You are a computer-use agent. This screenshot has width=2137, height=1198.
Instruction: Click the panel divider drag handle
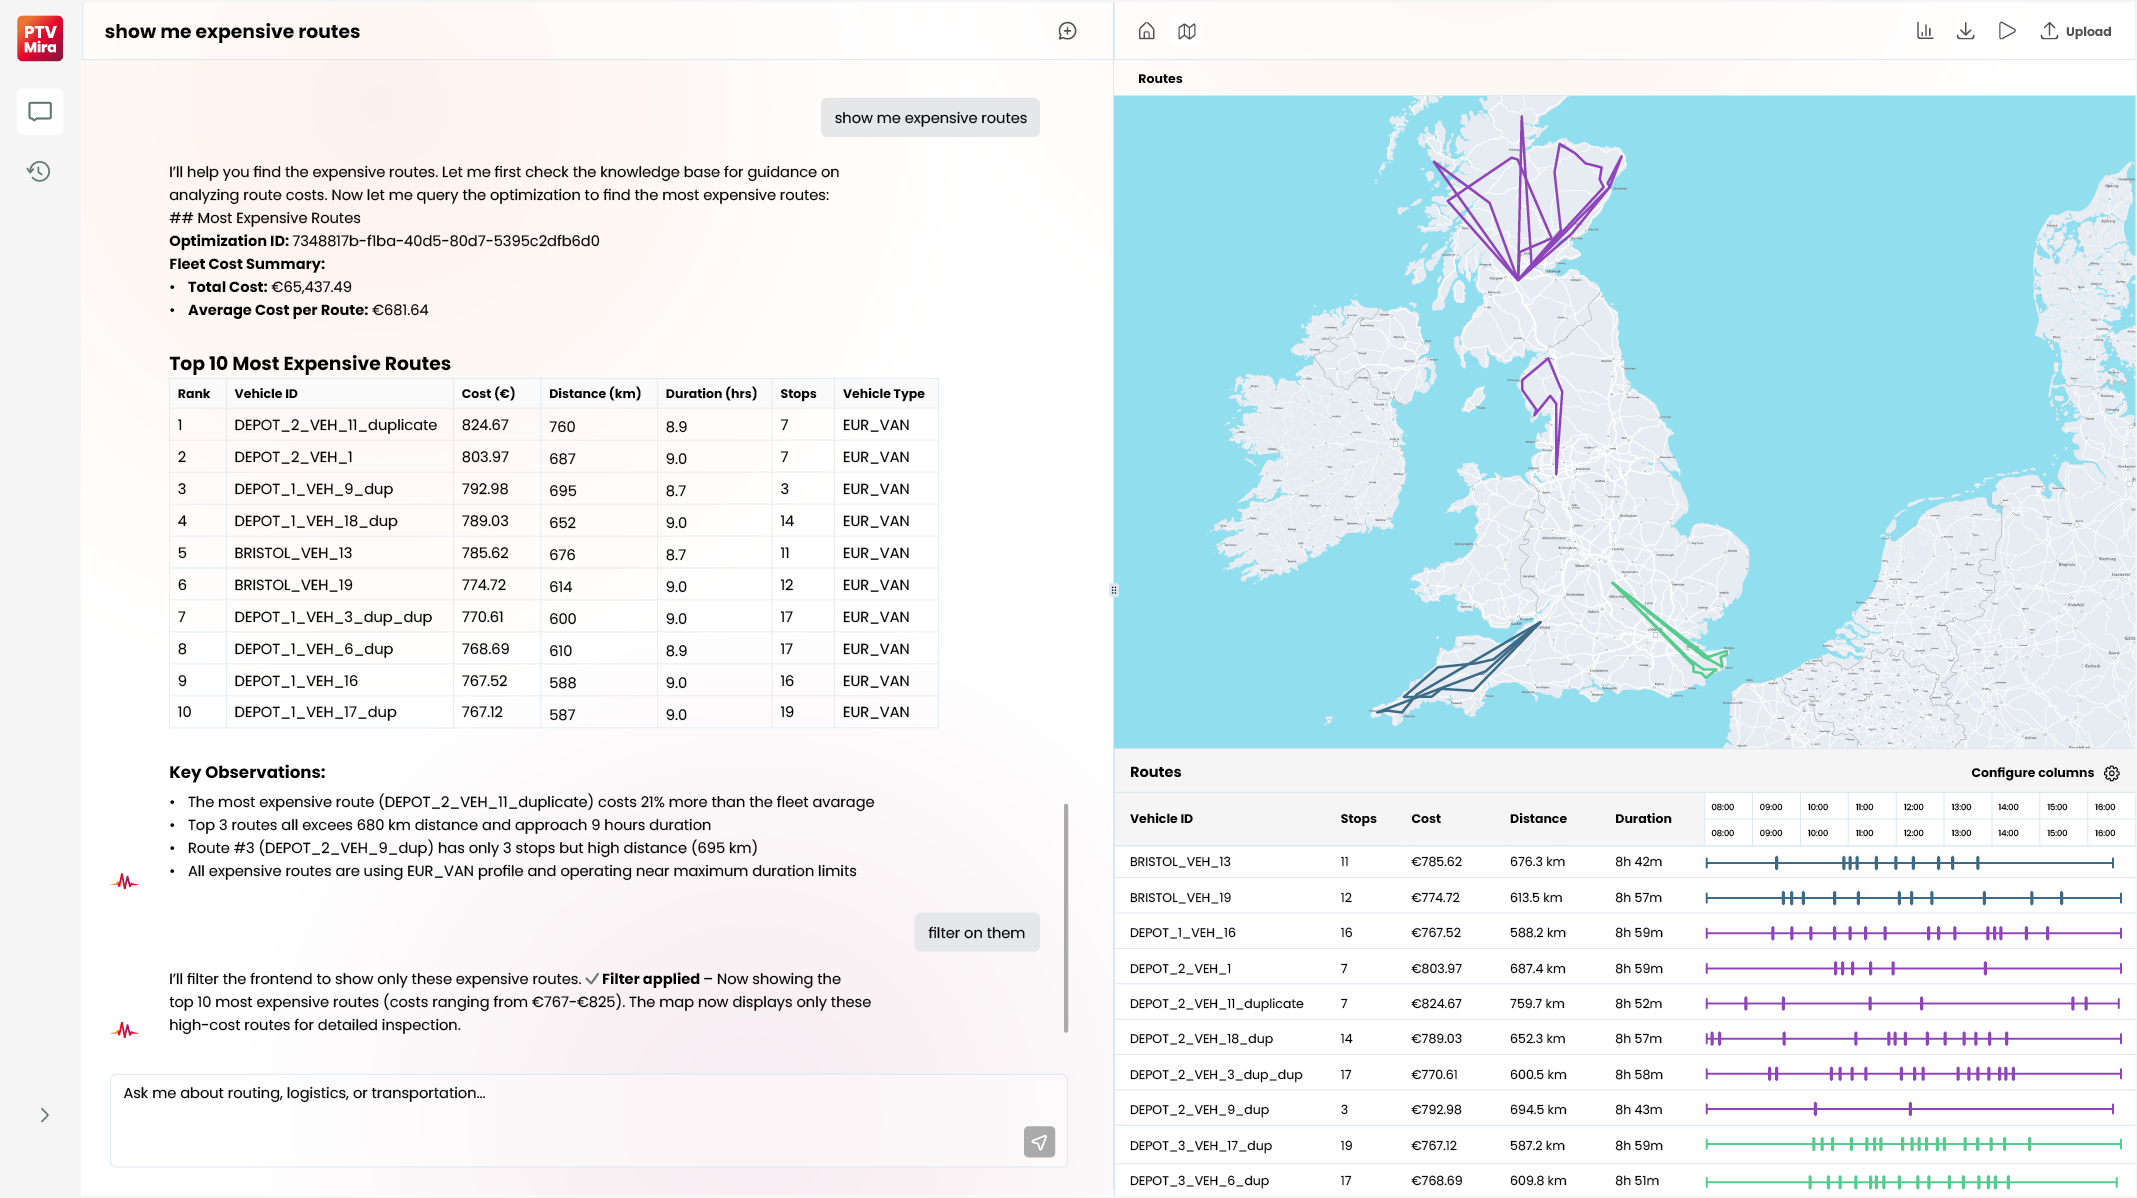click(x=1113, y=590)
